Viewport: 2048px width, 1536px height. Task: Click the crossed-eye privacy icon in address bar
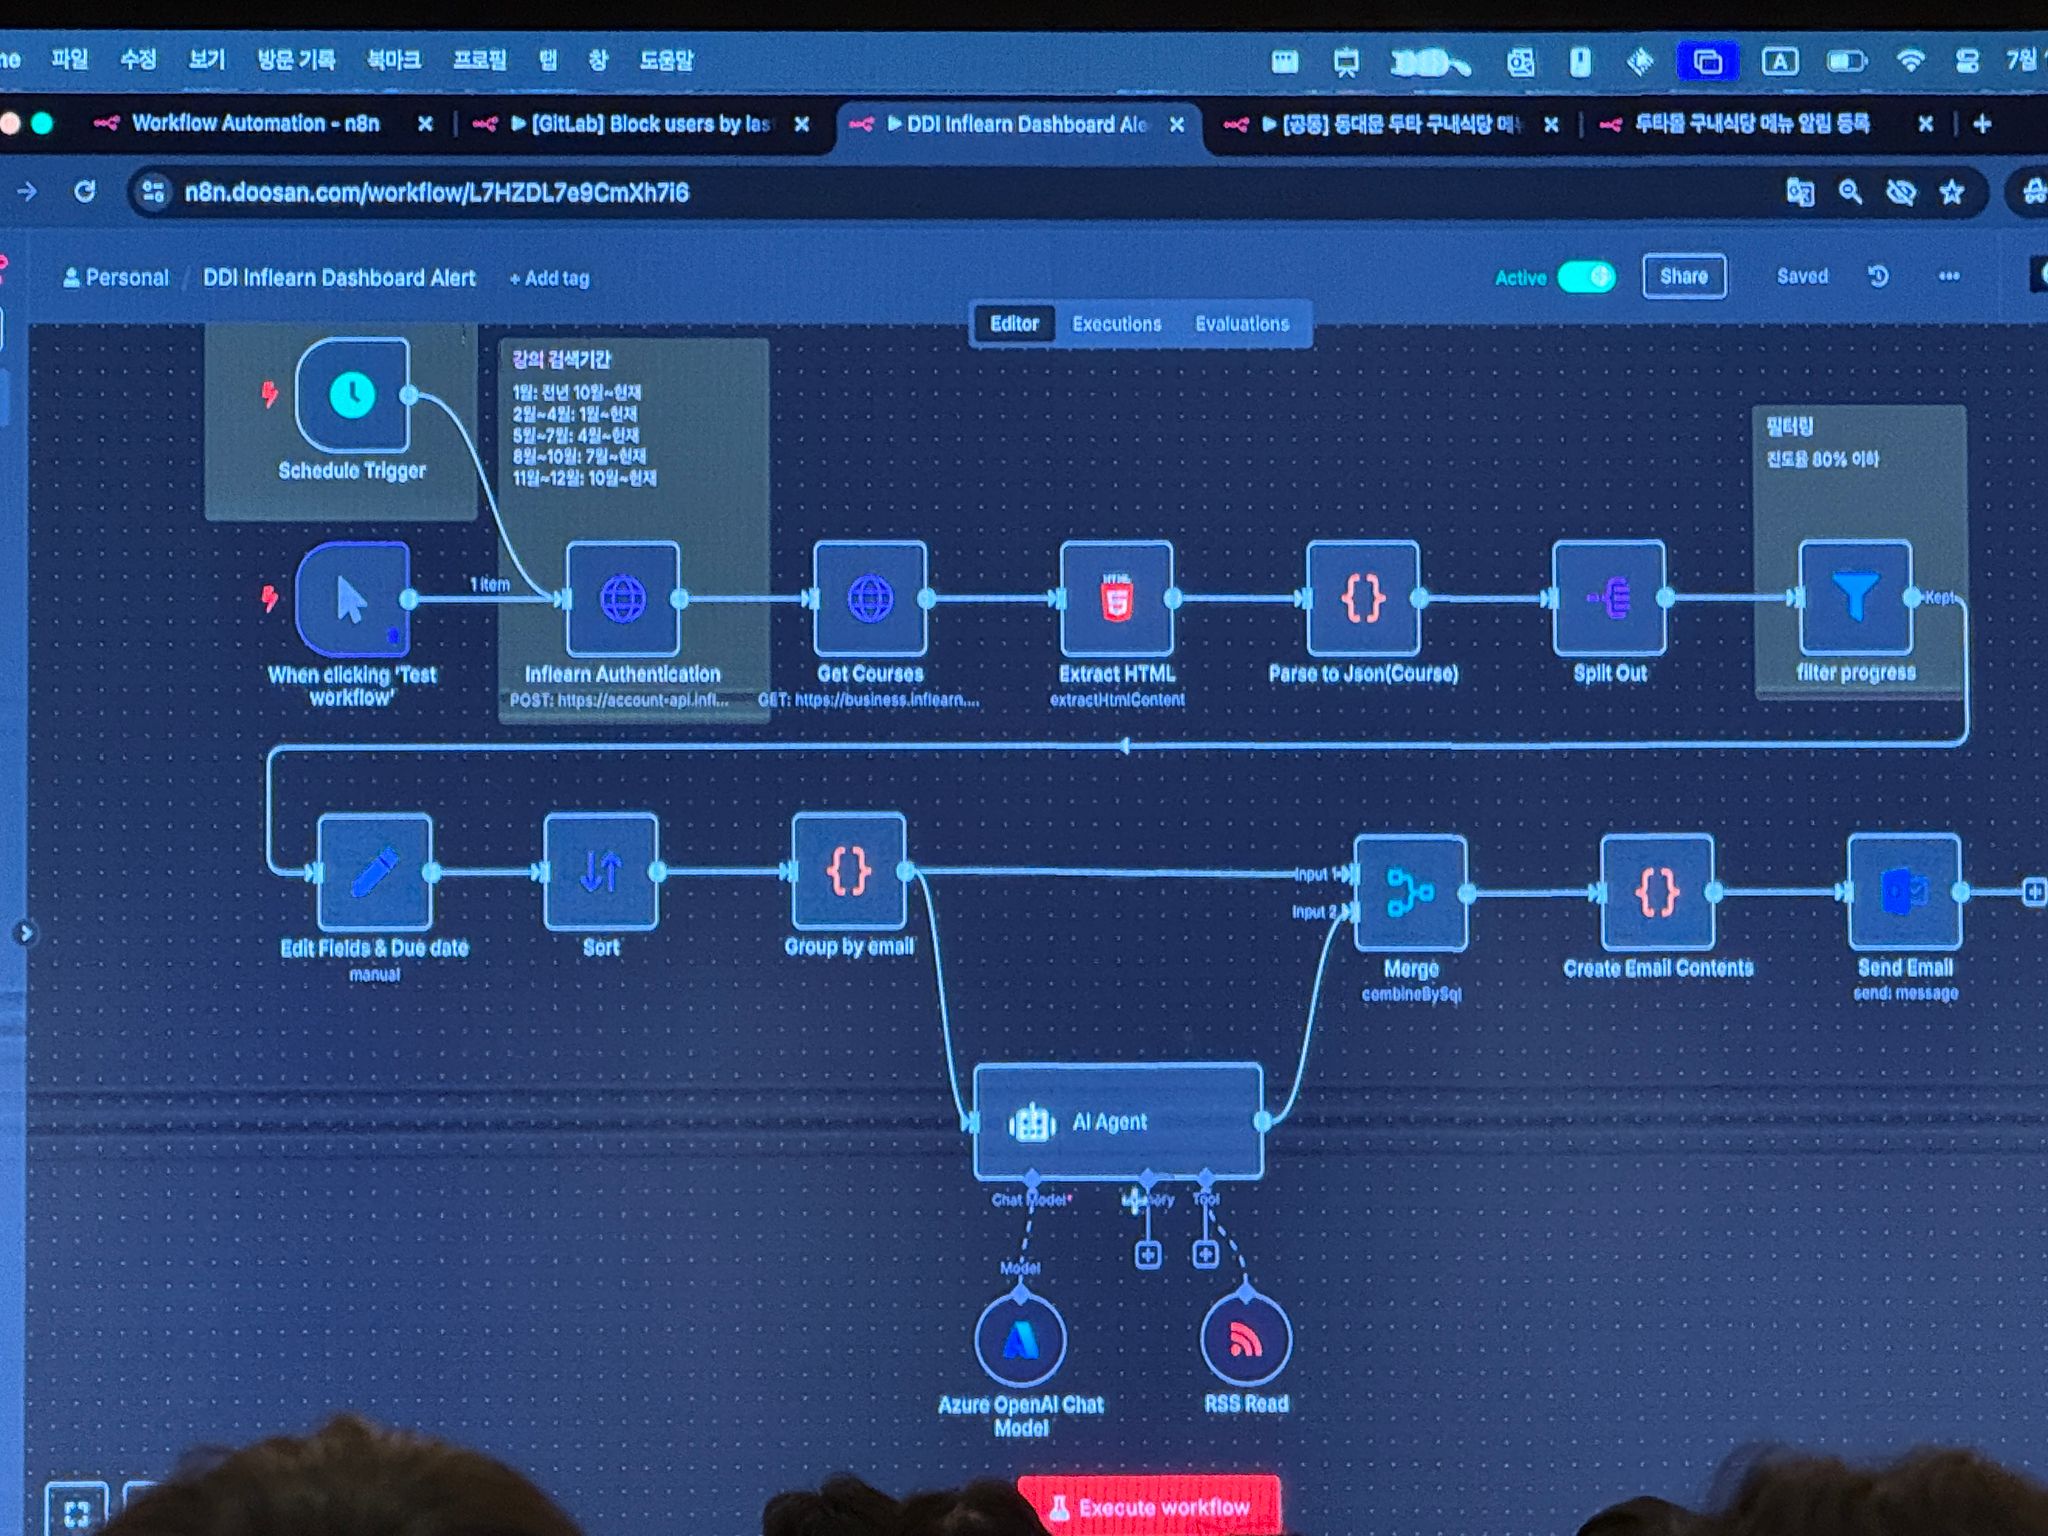tap(1900, 192)
